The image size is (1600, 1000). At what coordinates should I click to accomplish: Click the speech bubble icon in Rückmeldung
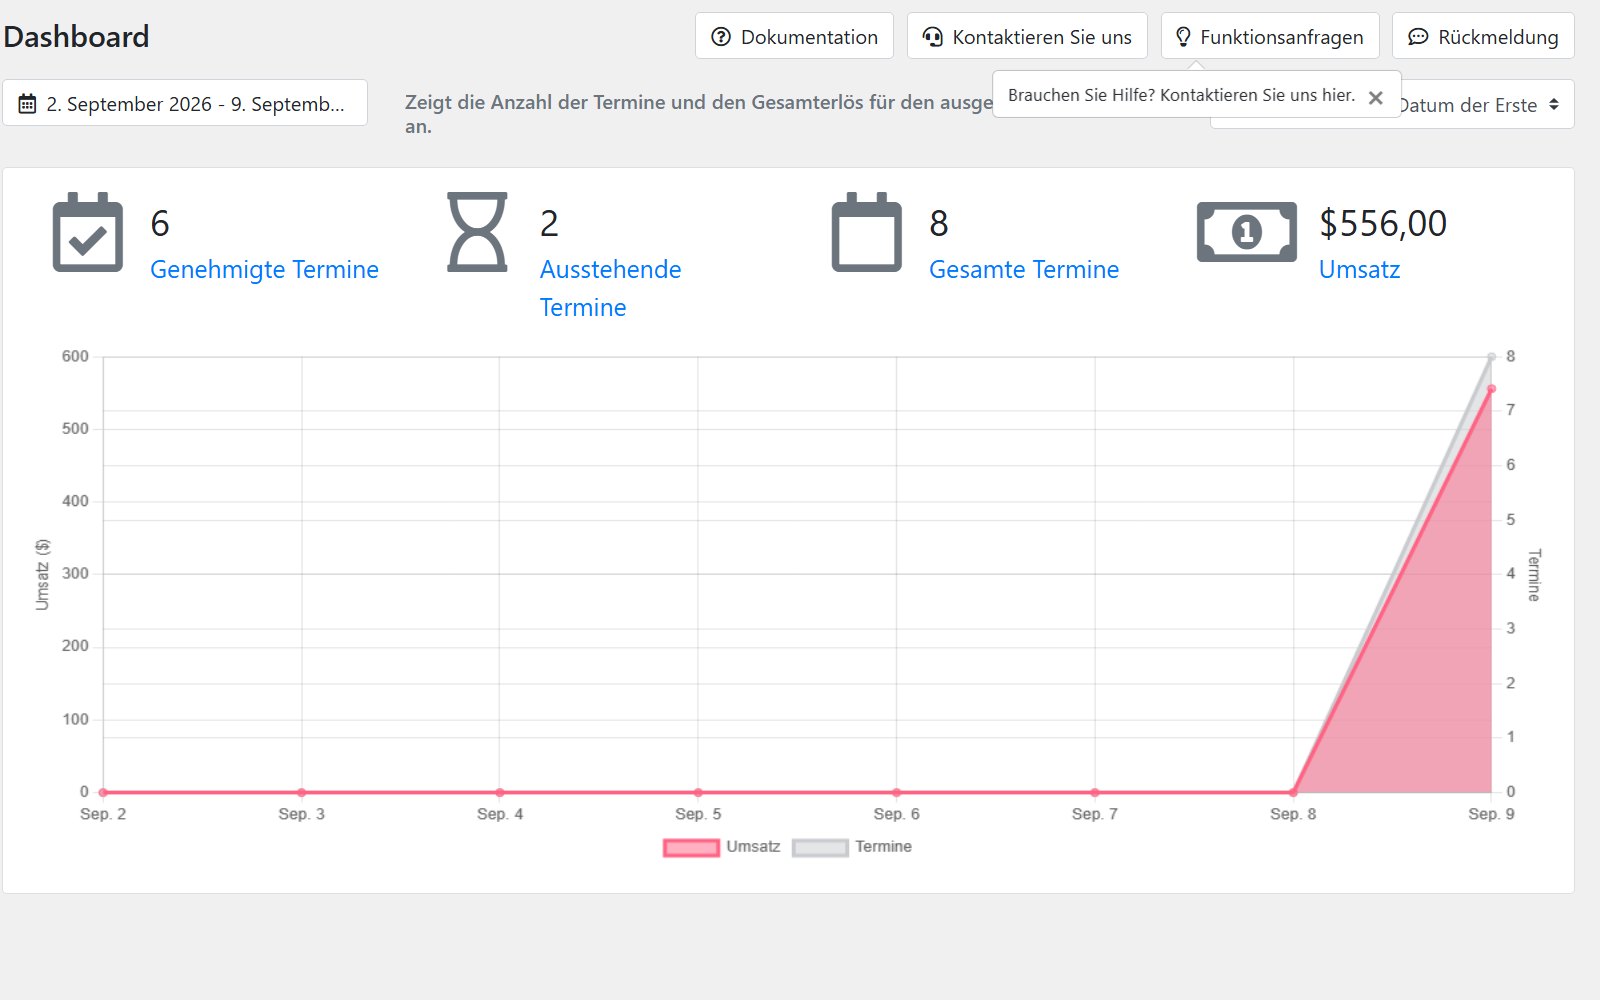[x=1418, y=37]
